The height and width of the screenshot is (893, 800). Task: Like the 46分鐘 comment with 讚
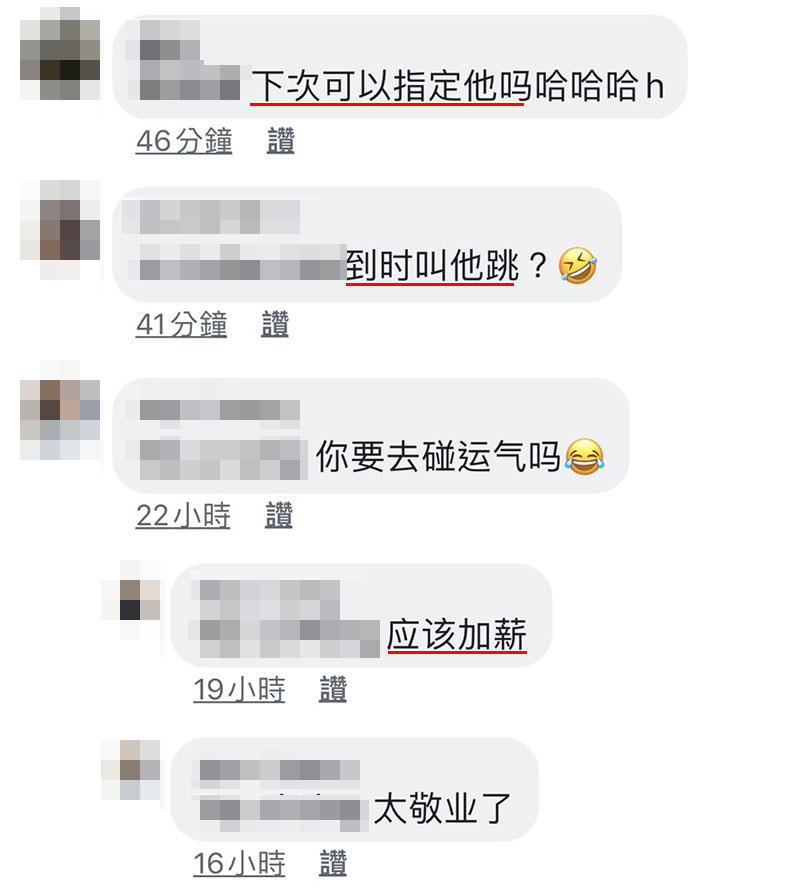281,141
